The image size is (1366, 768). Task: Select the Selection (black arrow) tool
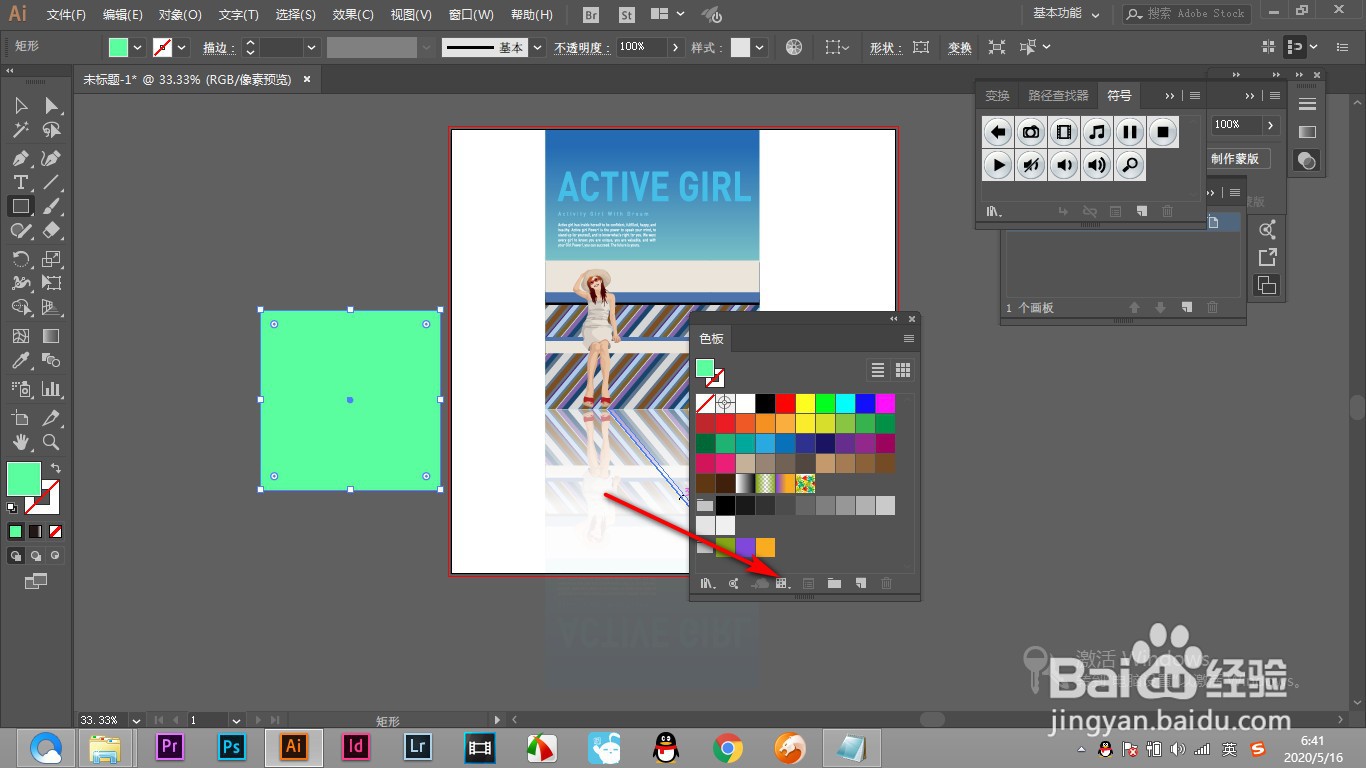20,106
